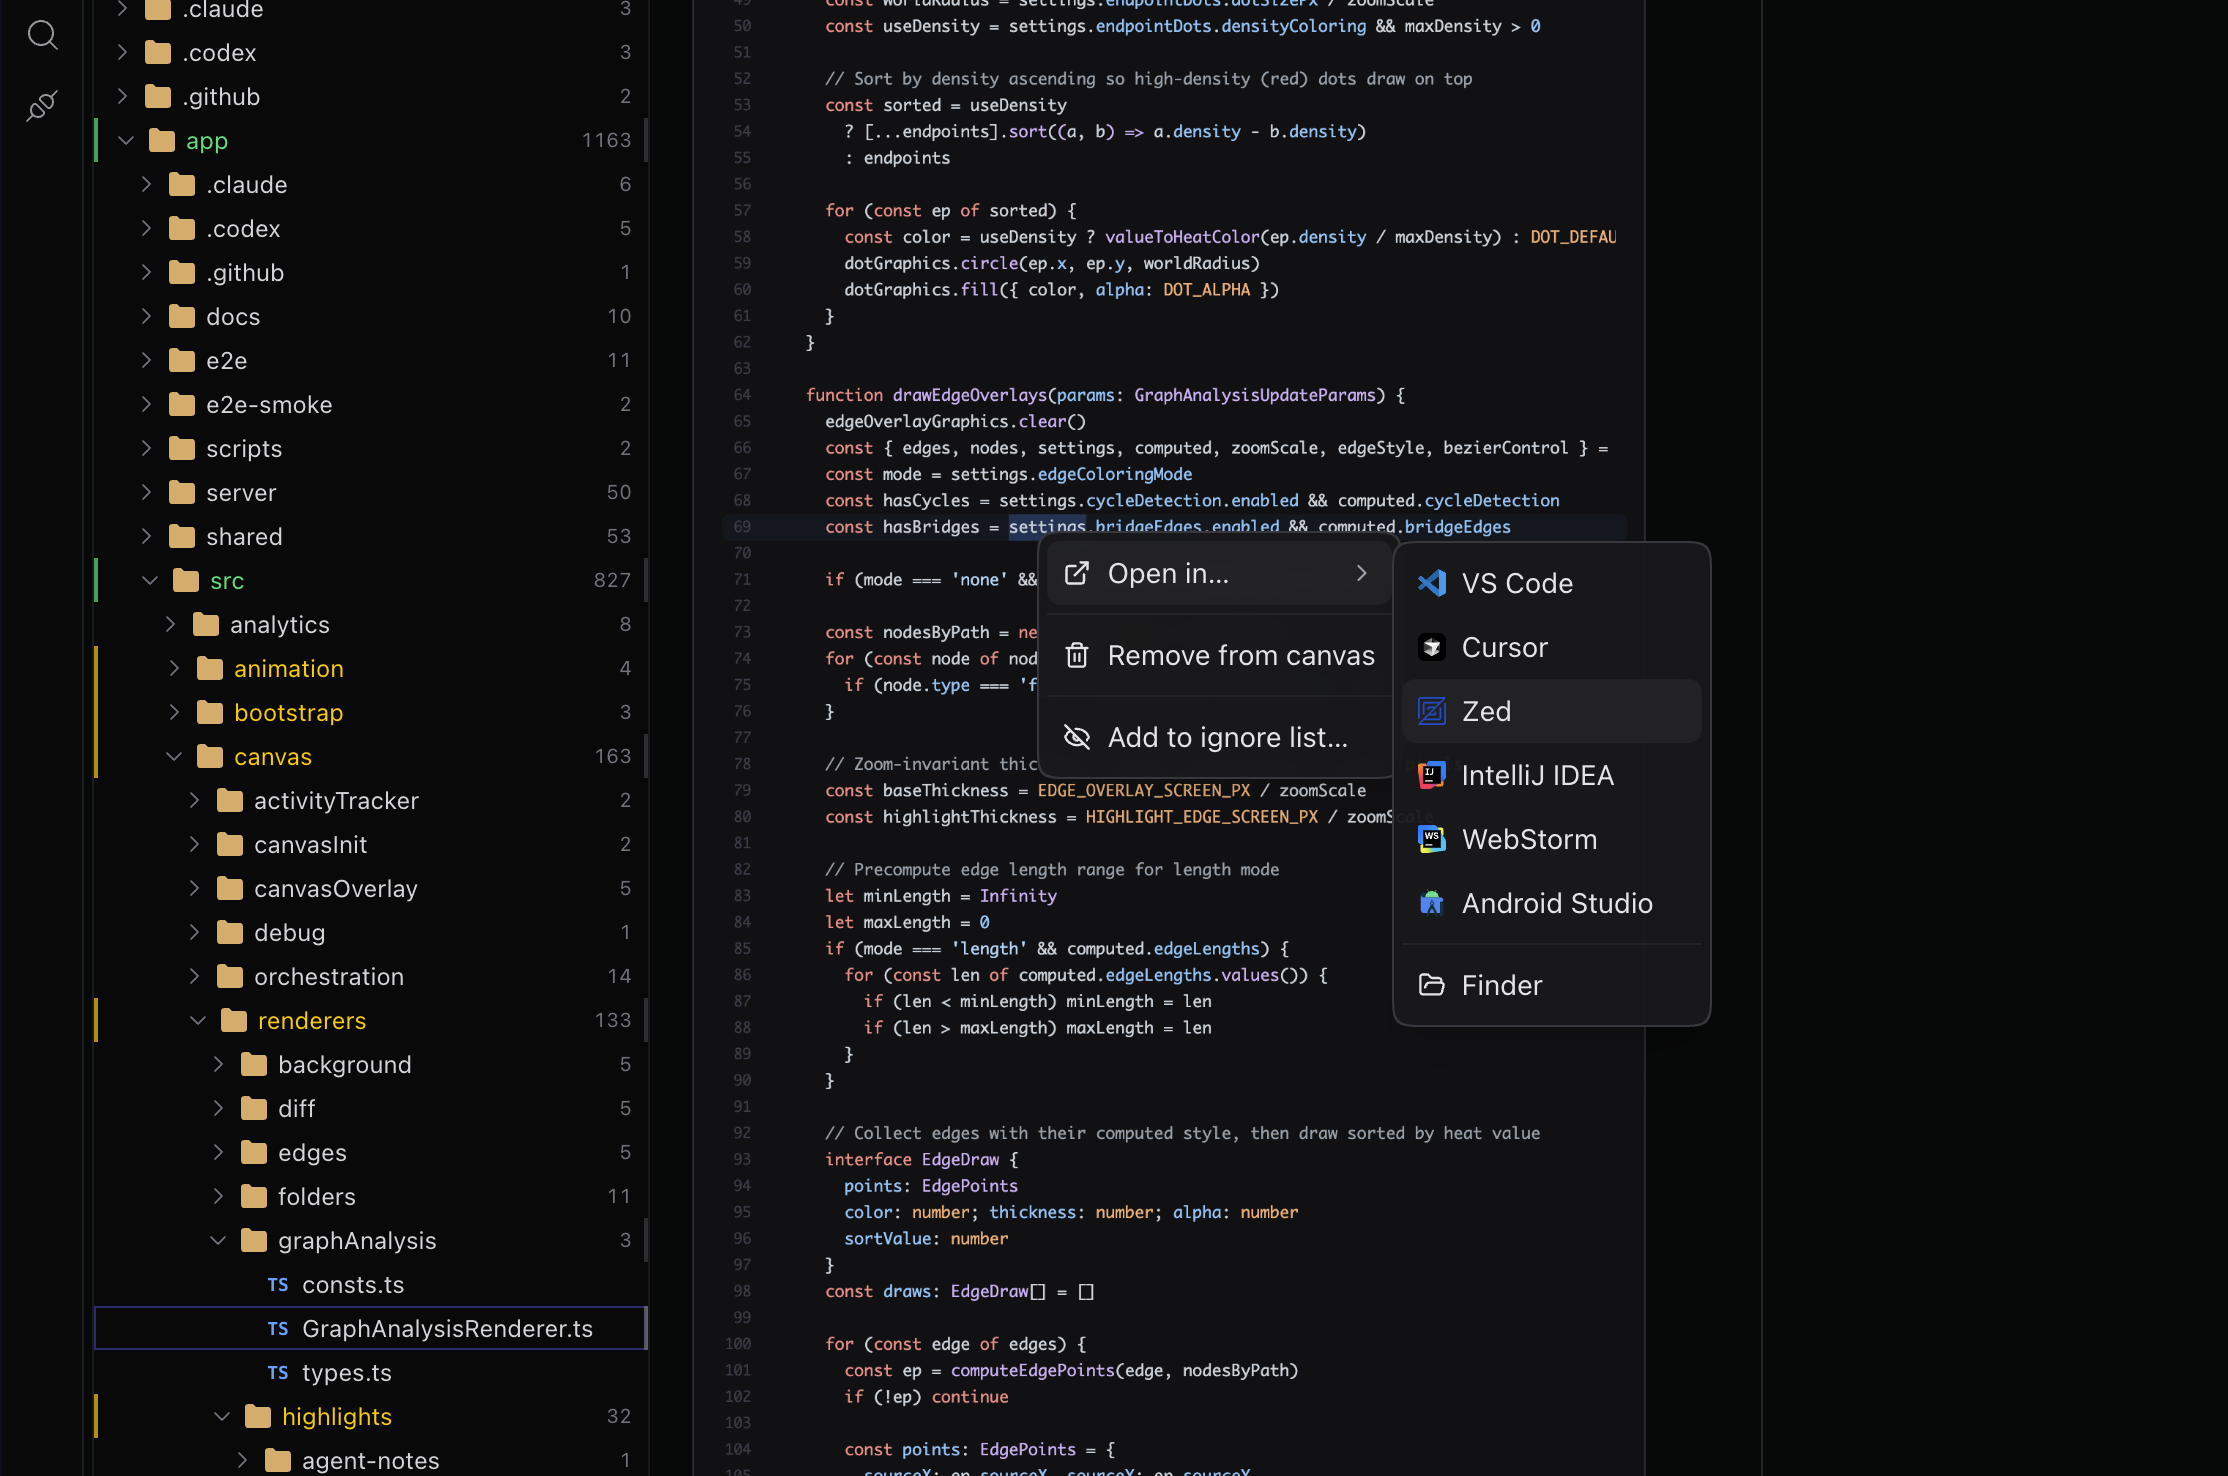Expand the animation folder
Screen dimensions: 2228x1476
pos(174,669)
